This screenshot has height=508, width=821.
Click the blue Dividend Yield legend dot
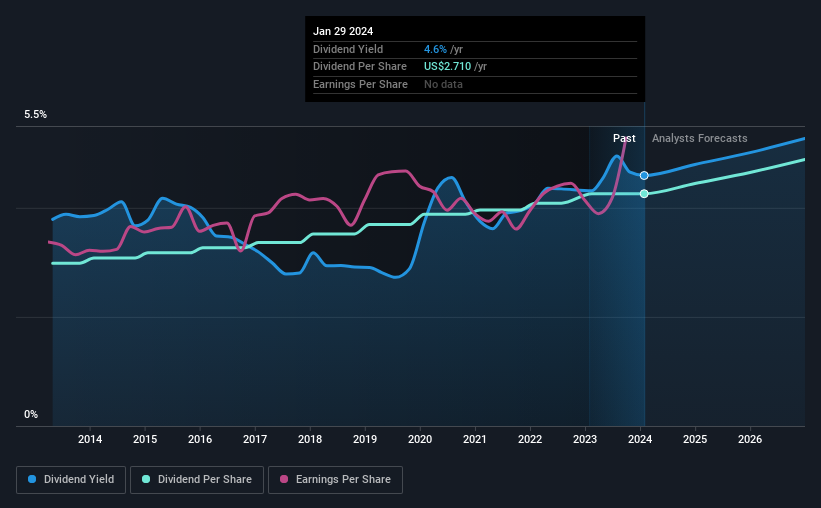pyautogui.click(x=32, y=479)
